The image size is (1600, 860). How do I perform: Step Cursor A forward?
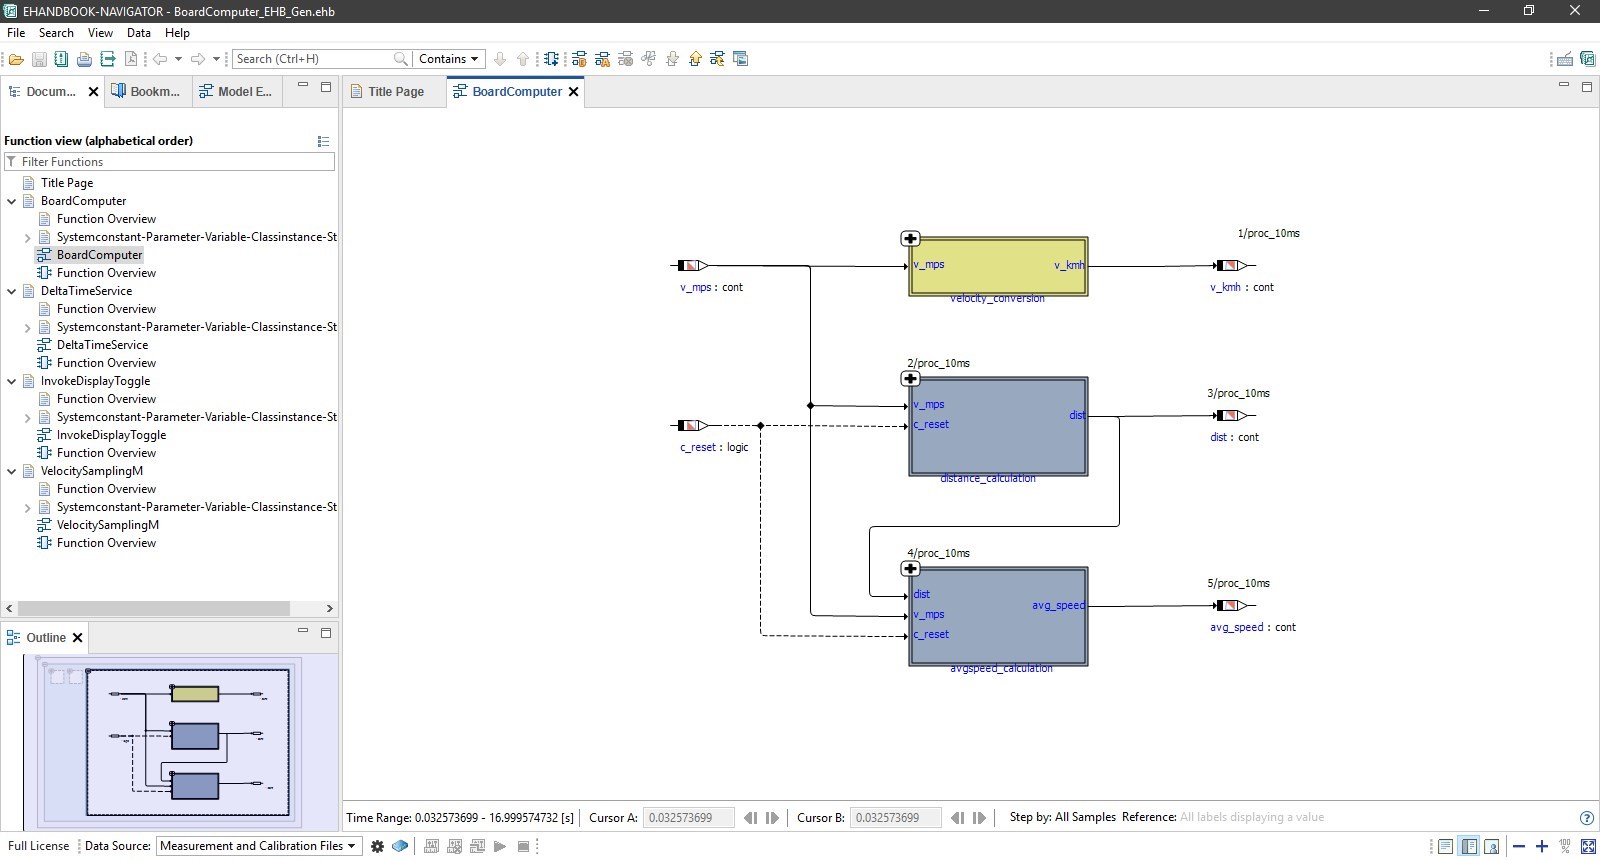[772, 818]
